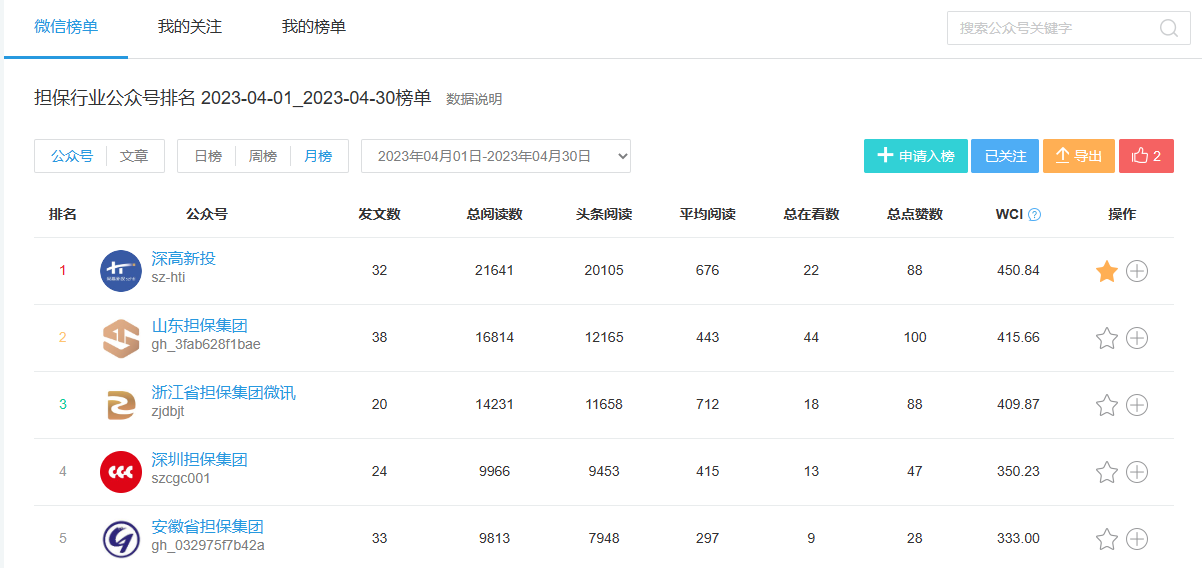
Task: Switch to 我的关注 tab
Action: 190,27
